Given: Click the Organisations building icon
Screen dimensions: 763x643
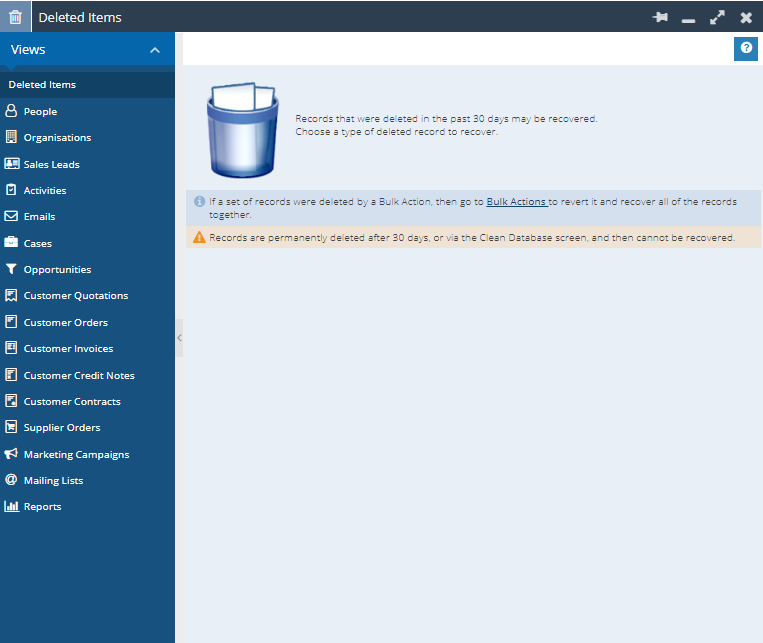Looking at the screenshot, I should coord(11,137).
